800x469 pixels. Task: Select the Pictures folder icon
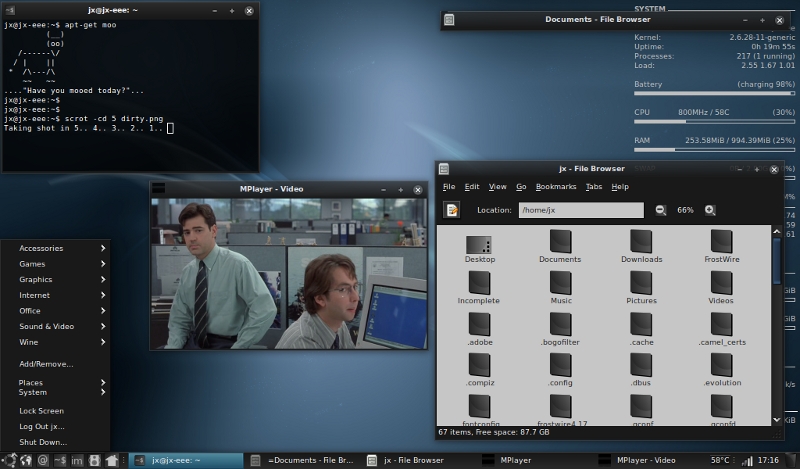[x=641, y=283]
